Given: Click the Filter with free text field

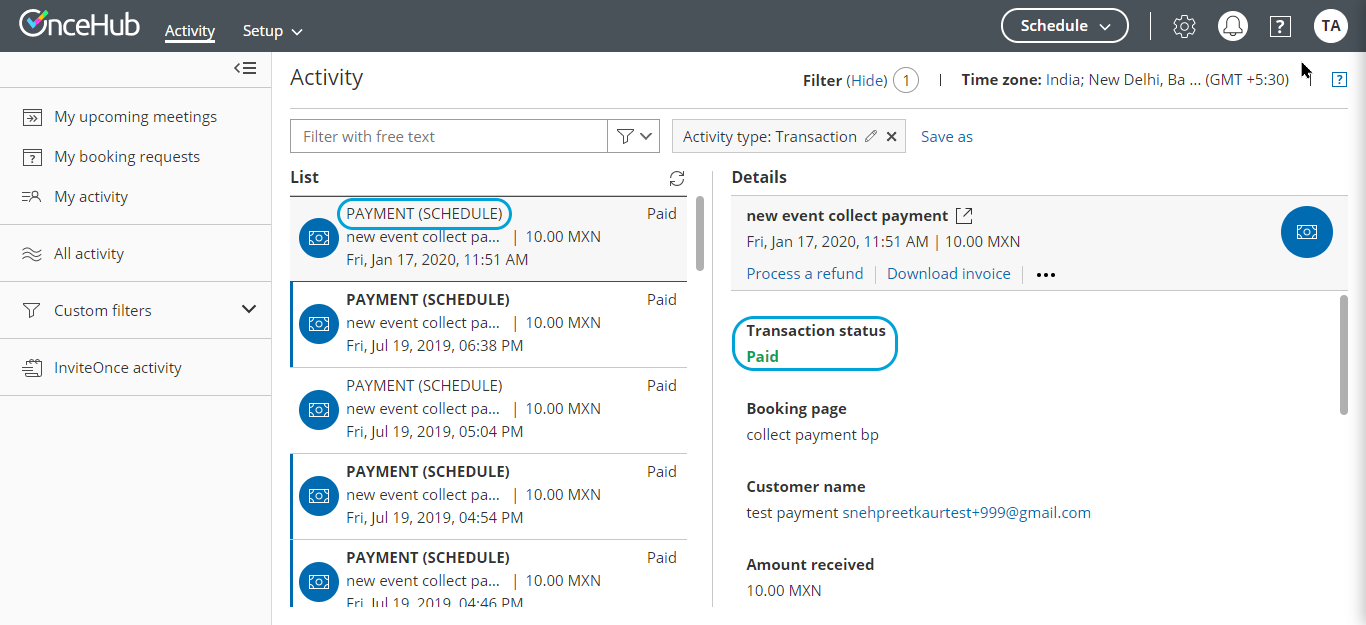Looking at the screenshot, I should [x=448, y=137].
